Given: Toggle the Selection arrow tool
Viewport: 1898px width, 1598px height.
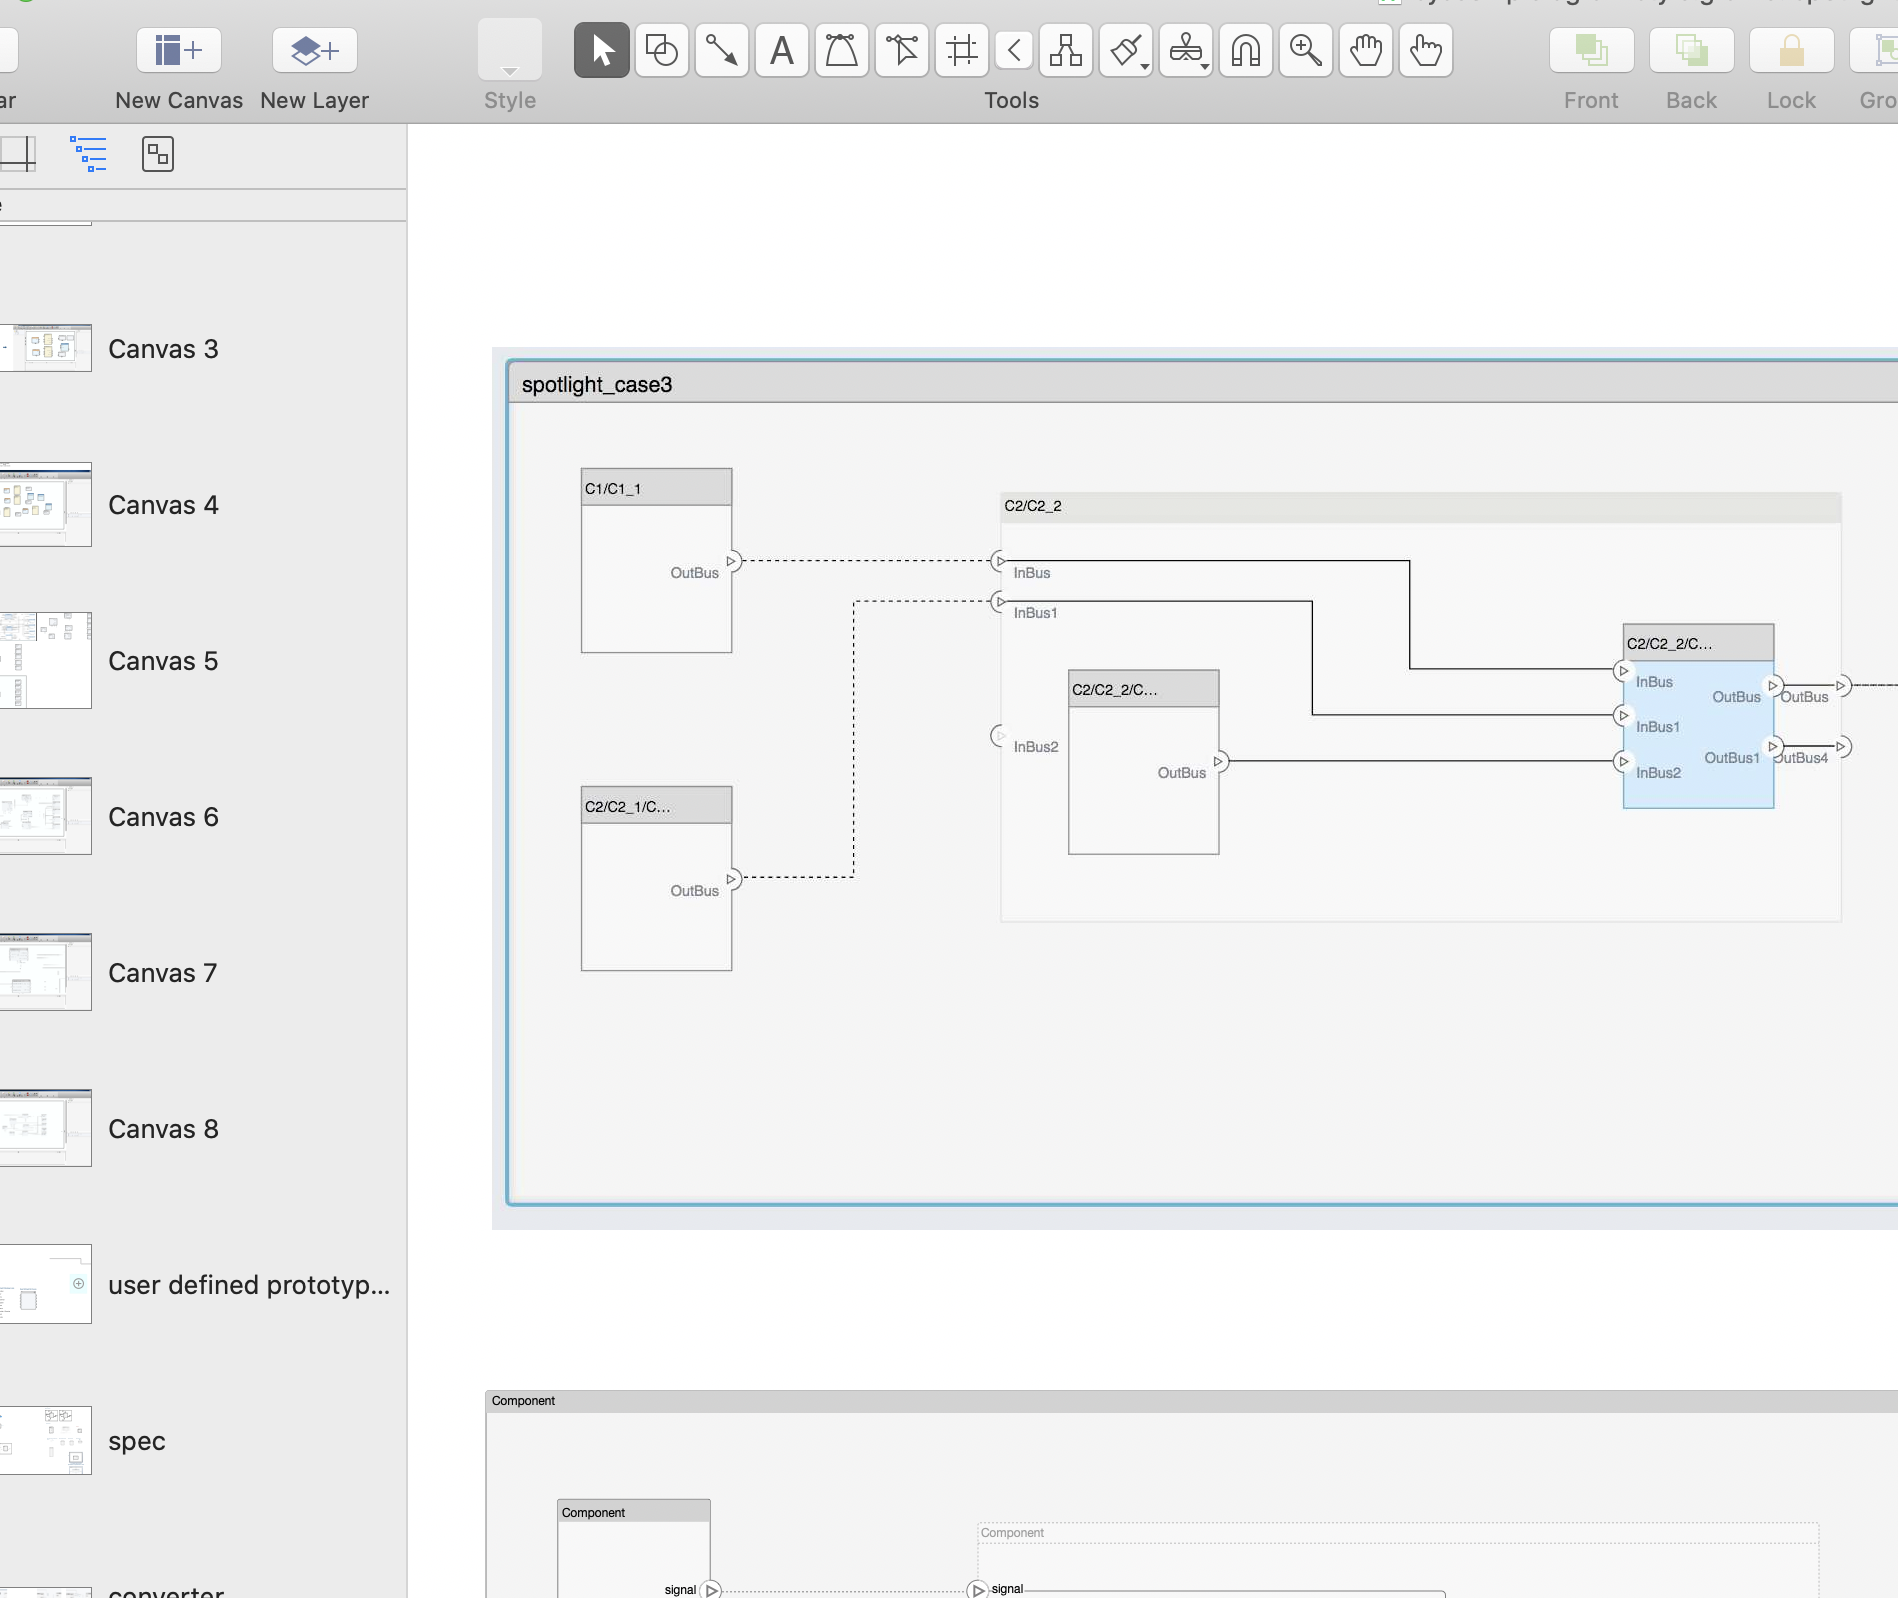Looking at the screenshot, I should pos(601,50).
